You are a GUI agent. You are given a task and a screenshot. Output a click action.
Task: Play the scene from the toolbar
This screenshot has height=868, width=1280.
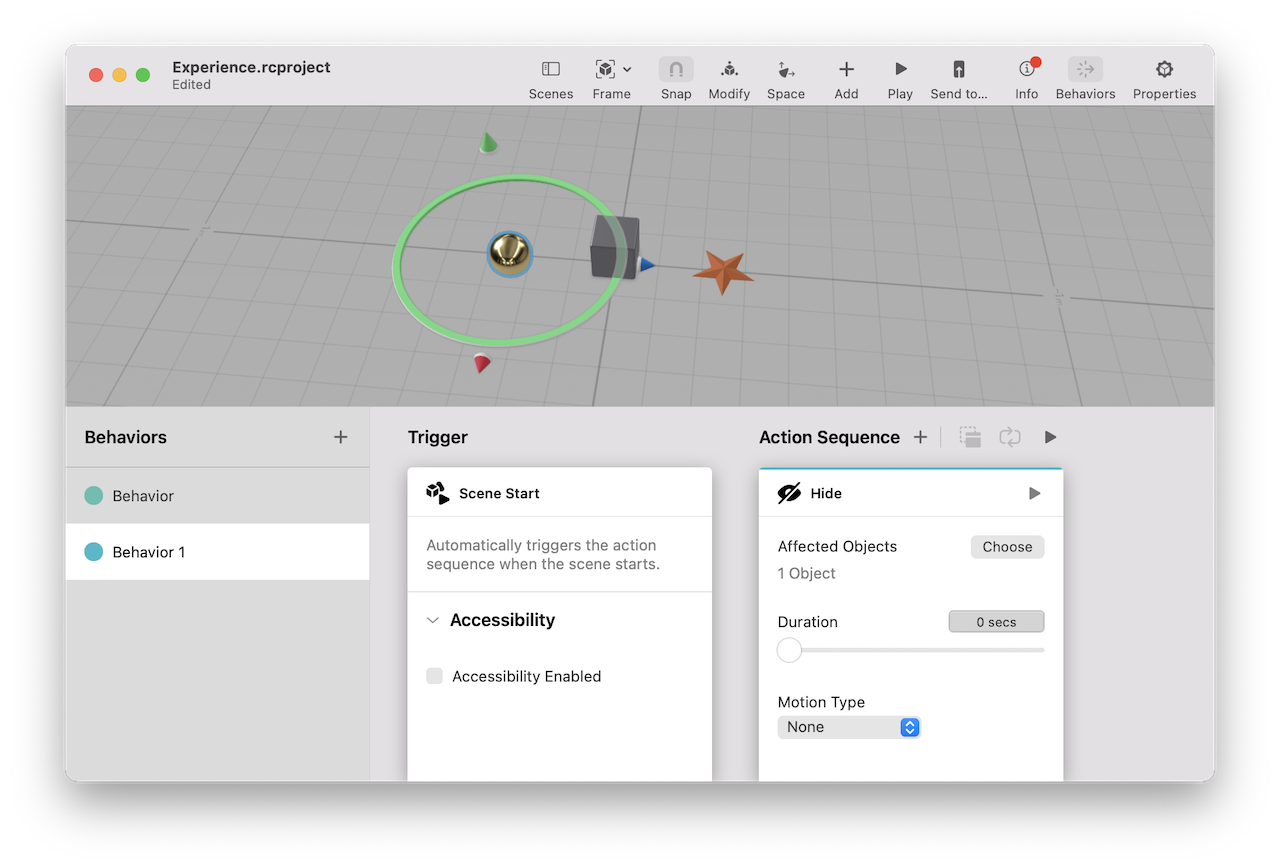point(900,79)
